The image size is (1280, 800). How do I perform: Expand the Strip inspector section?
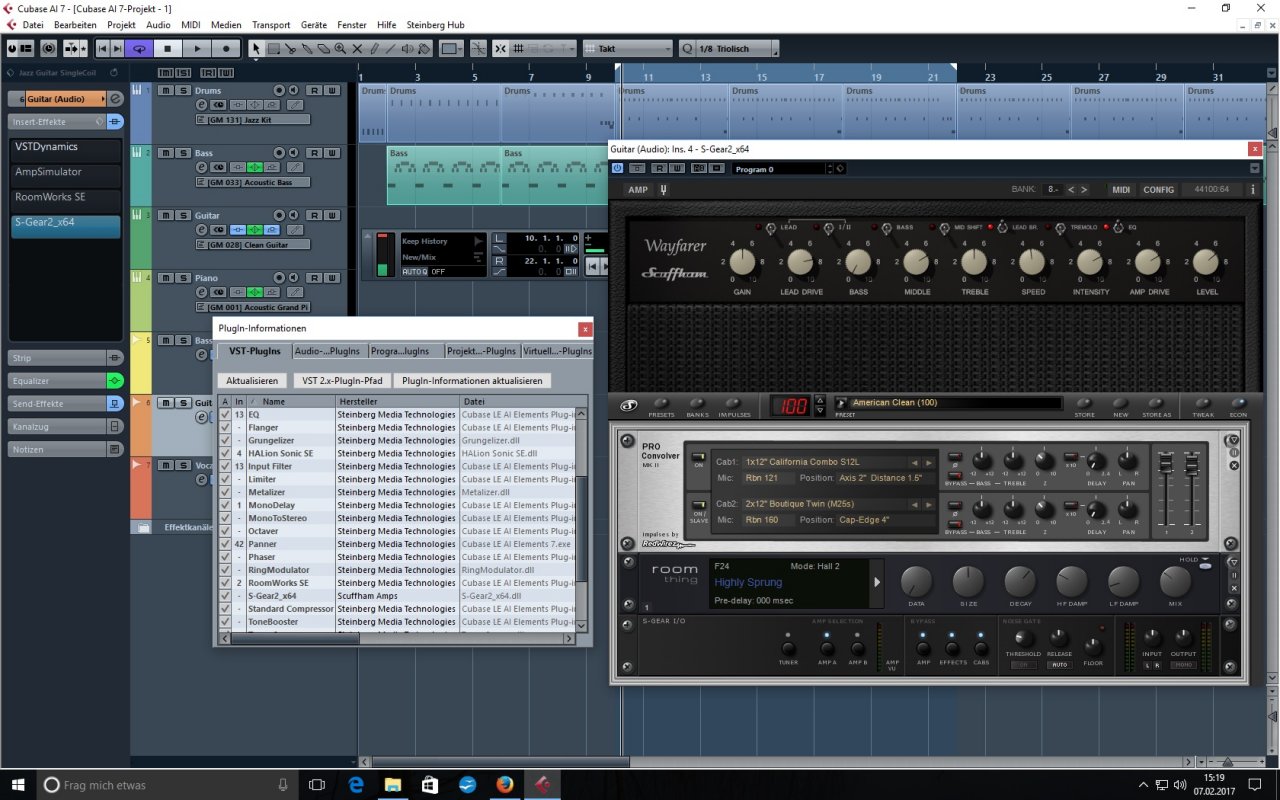point(57,358)
